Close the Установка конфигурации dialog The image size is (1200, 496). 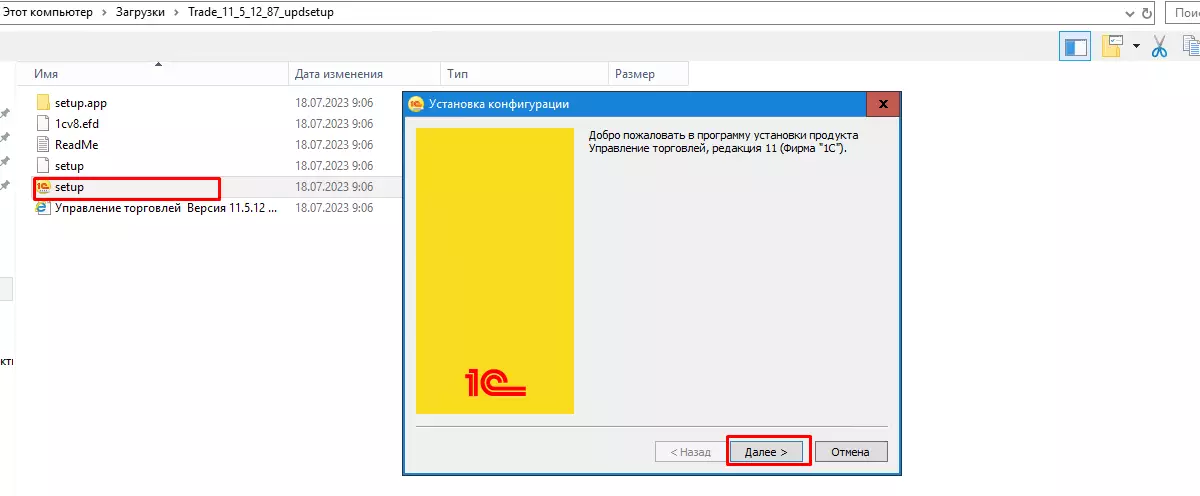click(x=882, y=104)
